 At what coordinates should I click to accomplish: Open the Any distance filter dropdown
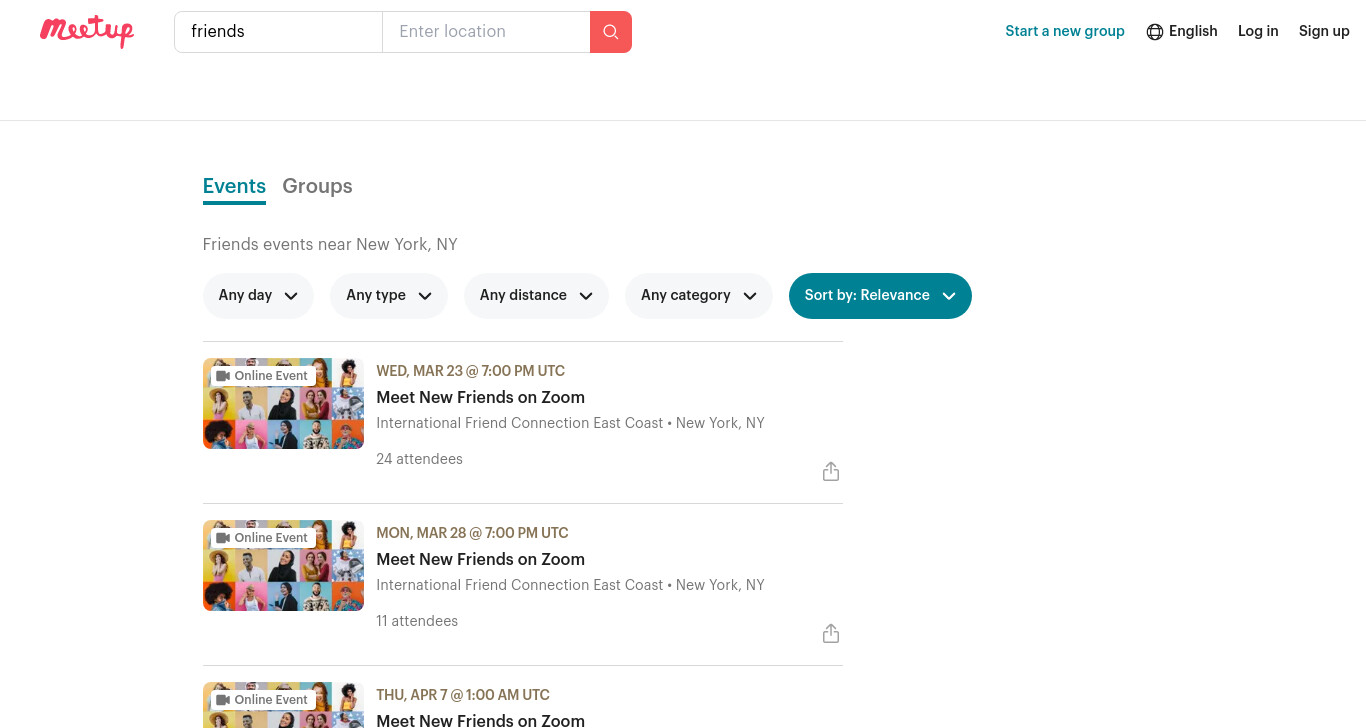tap(536, 296)
